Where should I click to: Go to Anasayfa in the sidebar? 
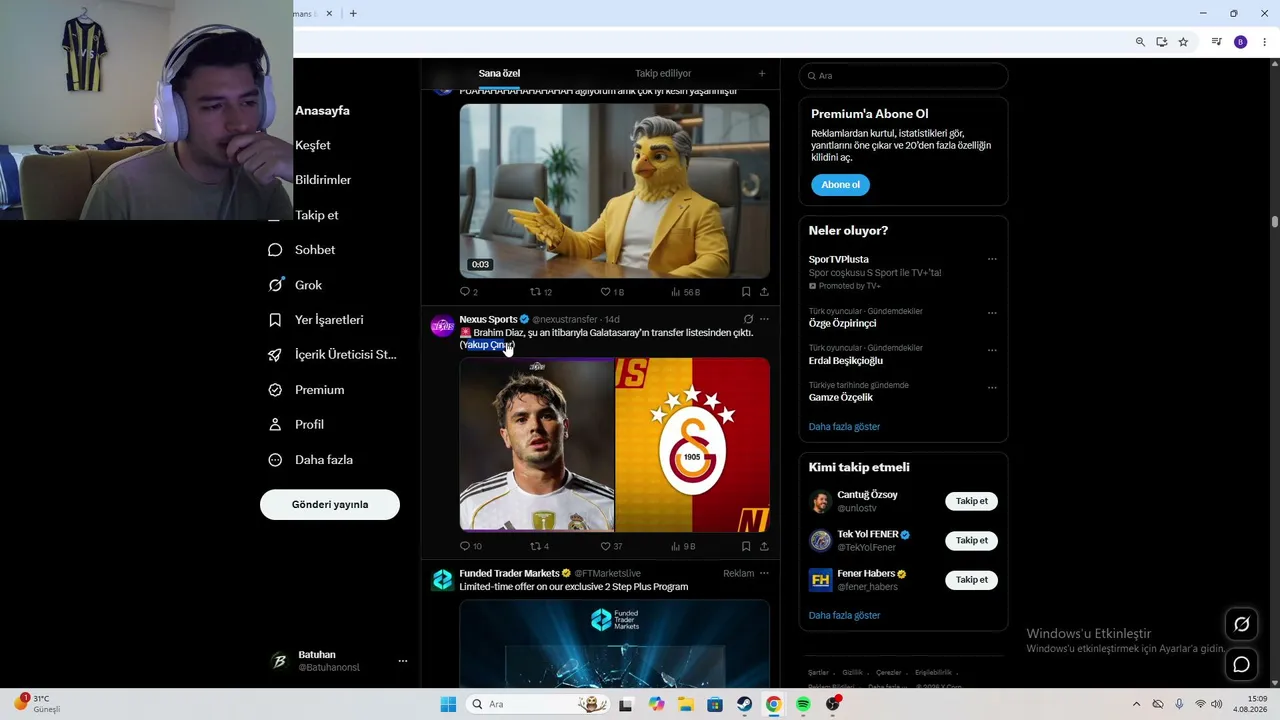322,110
